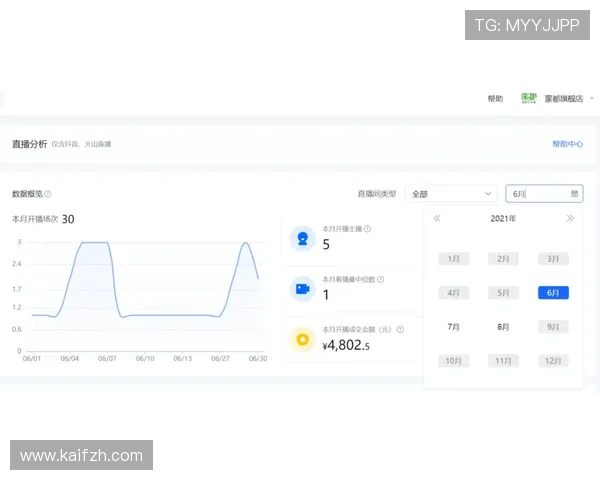Image resolution: width=600 pixels, height=480 pixels.
Task: Select 8月 in the month picker
Action: [x=503, y=327]
